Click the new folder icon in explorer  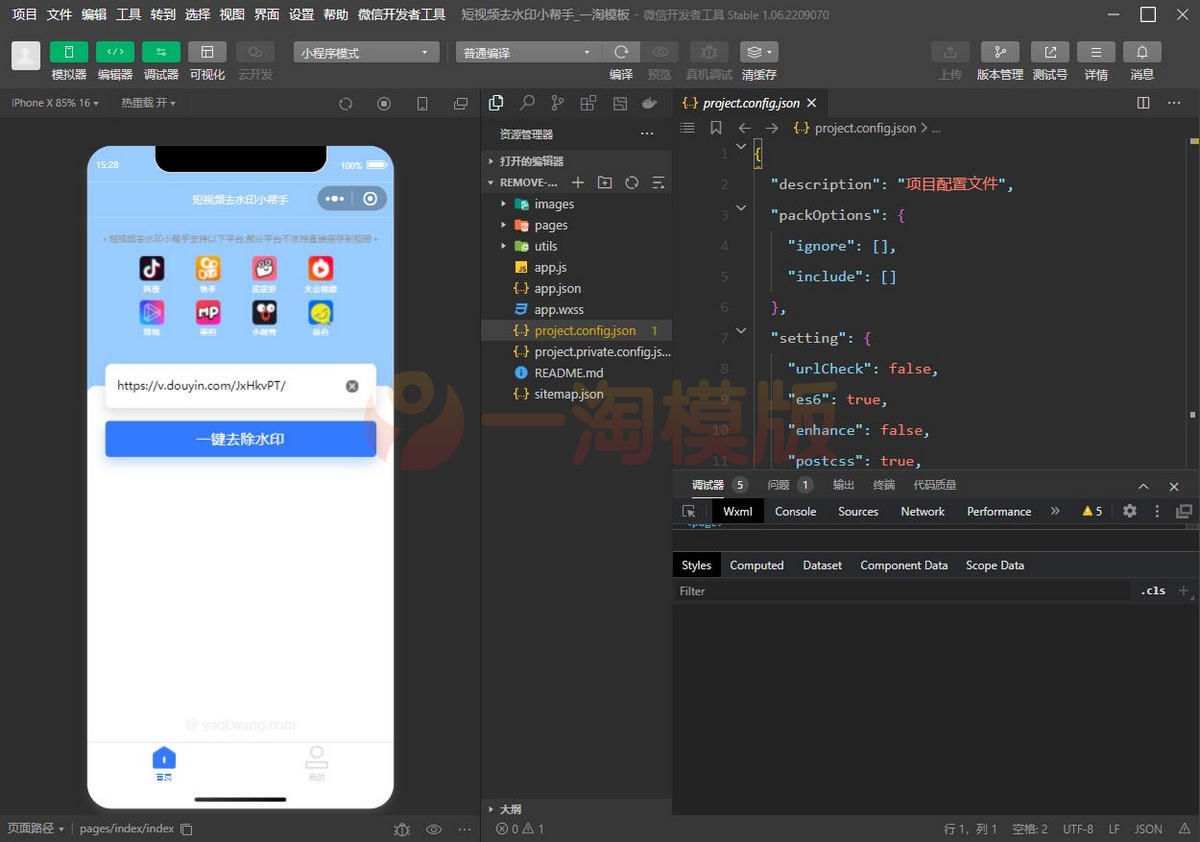(x=604, y=182)
